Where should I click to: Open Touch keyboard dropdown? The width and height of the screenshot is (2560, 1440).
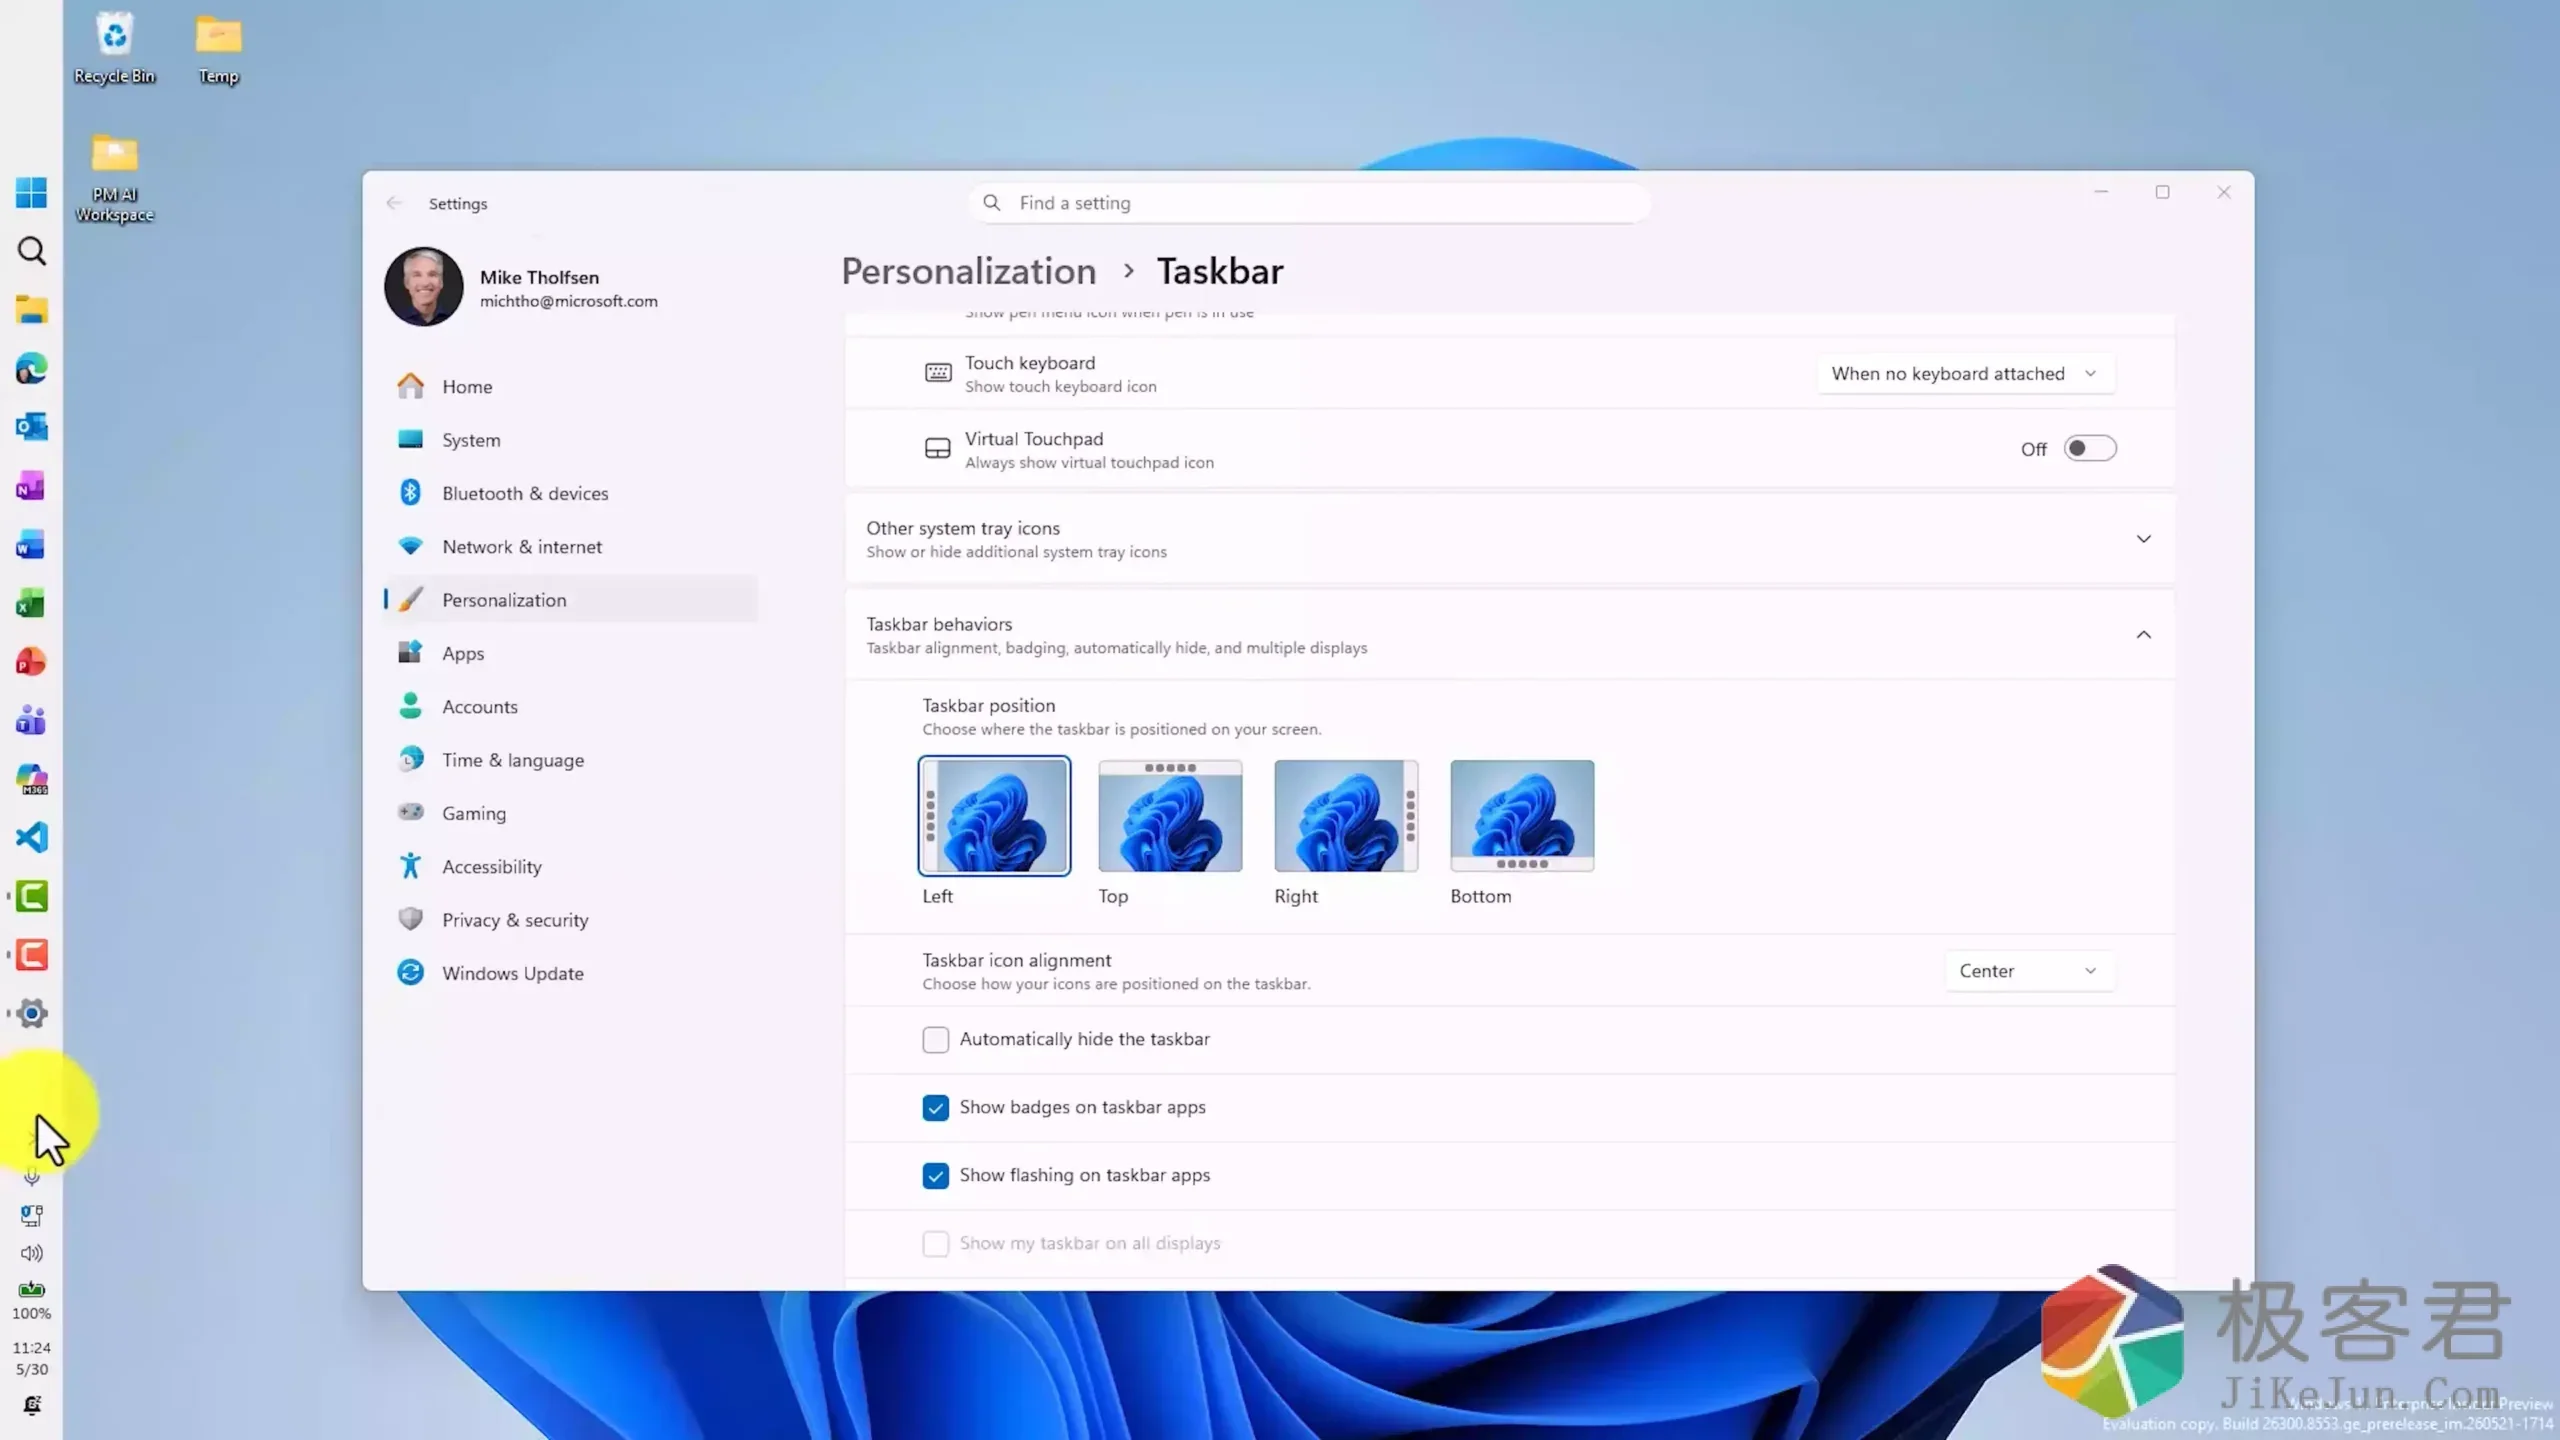[x=1965, y=374]
